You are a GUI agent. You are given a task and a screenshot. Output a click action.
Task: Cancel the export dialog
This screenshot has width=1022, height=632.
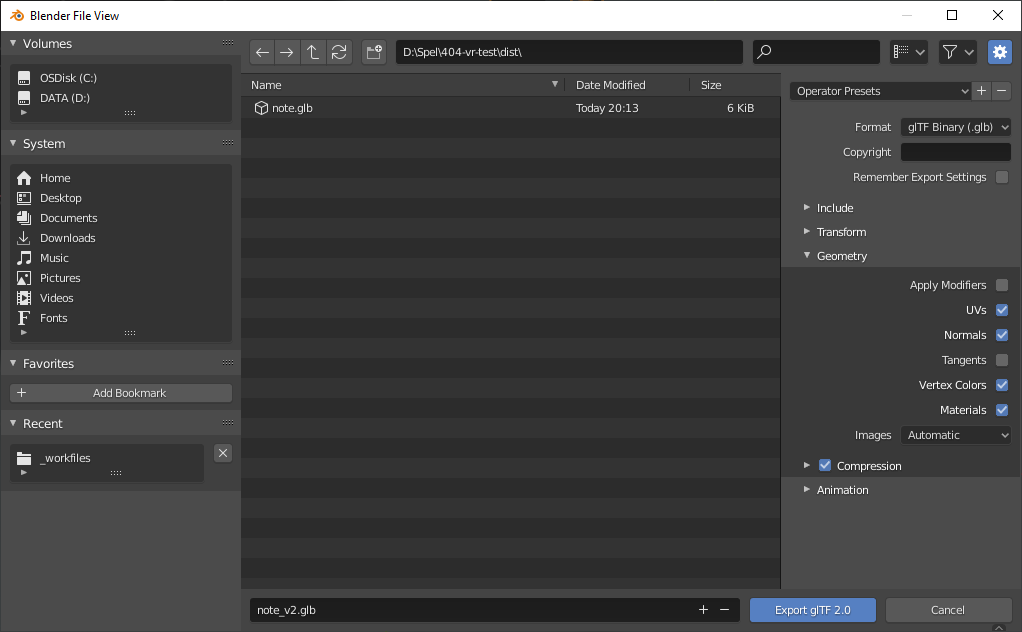click(948, 610)
